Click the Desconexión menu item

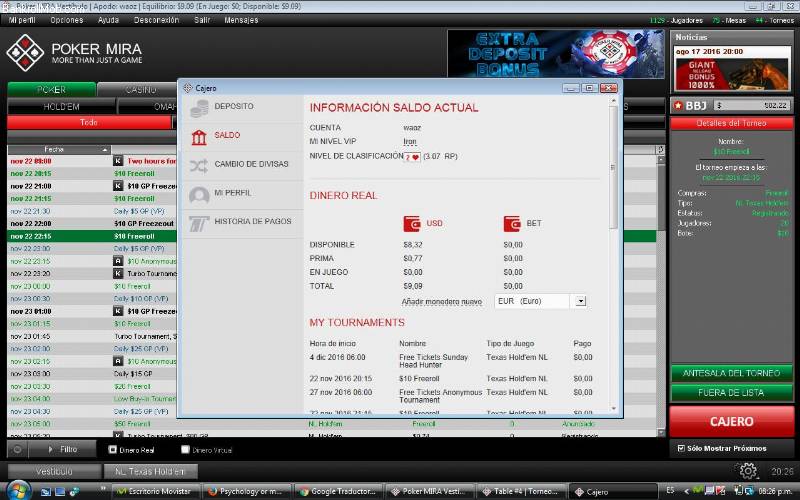157,20
